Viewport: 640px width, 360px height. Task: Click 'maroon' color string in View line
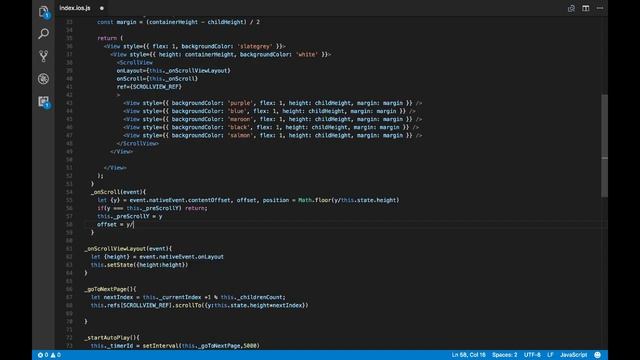click(240, 119)
